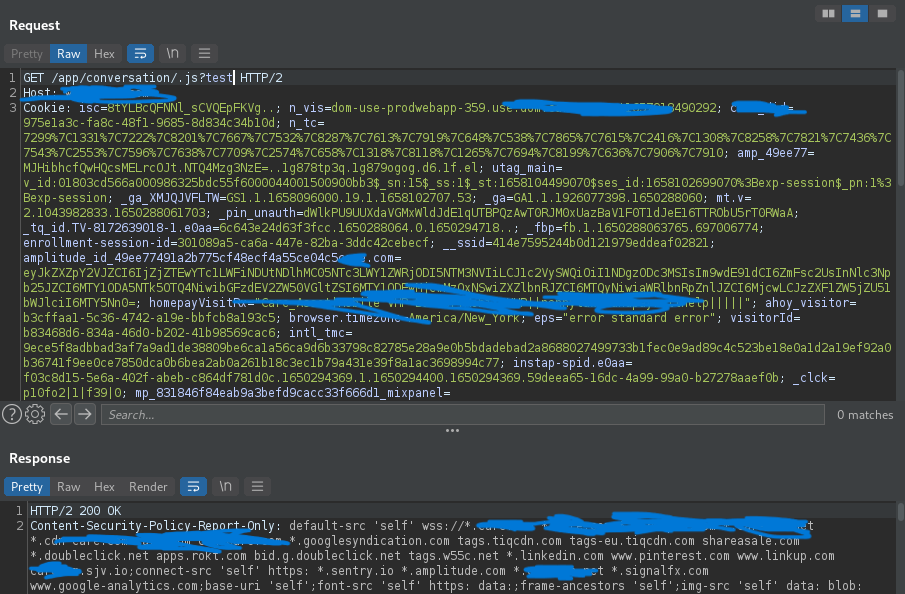Toggle non-printable characters in Request panel
Screen dimensions: 905x594
click(x=172, y=53)
